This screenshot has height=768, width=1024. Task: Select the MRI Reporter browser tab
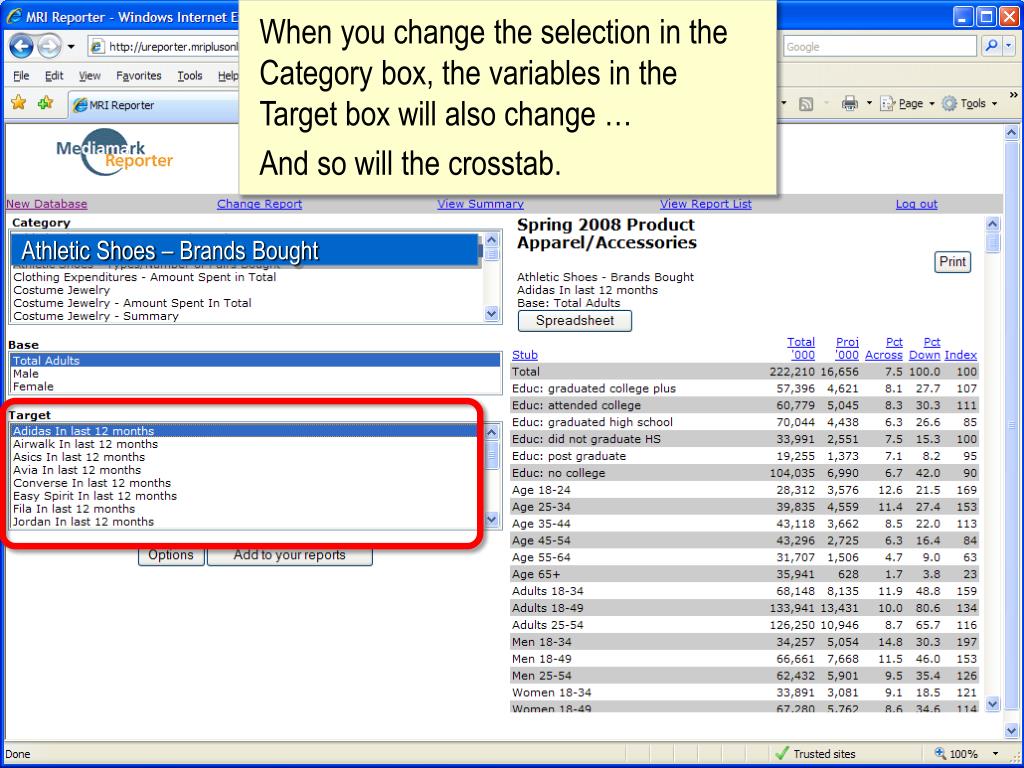154,105
